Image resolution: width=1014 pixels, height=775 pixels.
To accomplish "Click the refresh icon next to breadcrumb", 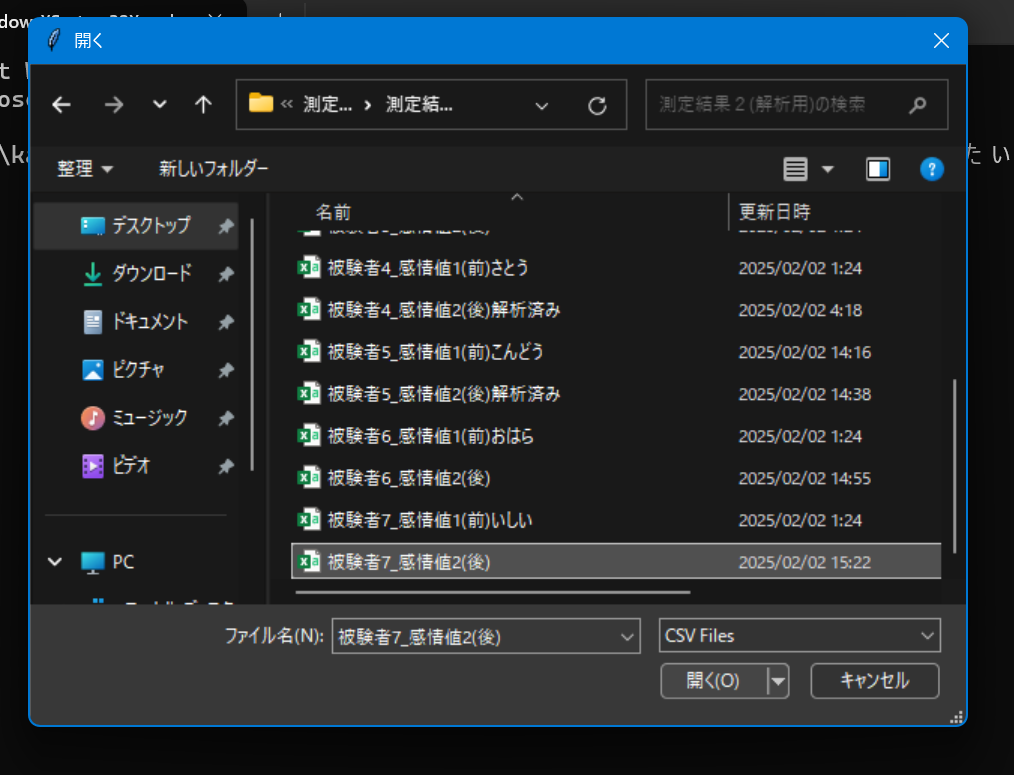I will [597, 104].
